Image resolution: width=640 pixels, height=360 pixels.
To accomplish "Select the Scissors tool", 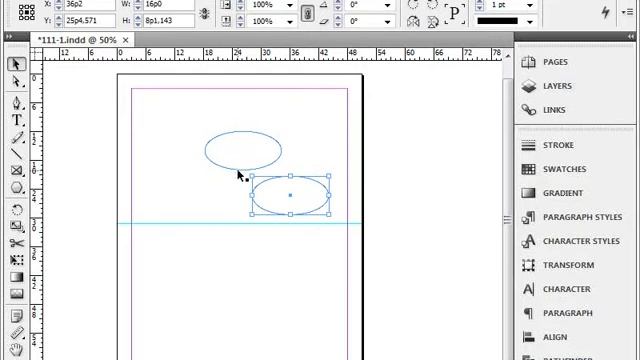I will [16, 243].
